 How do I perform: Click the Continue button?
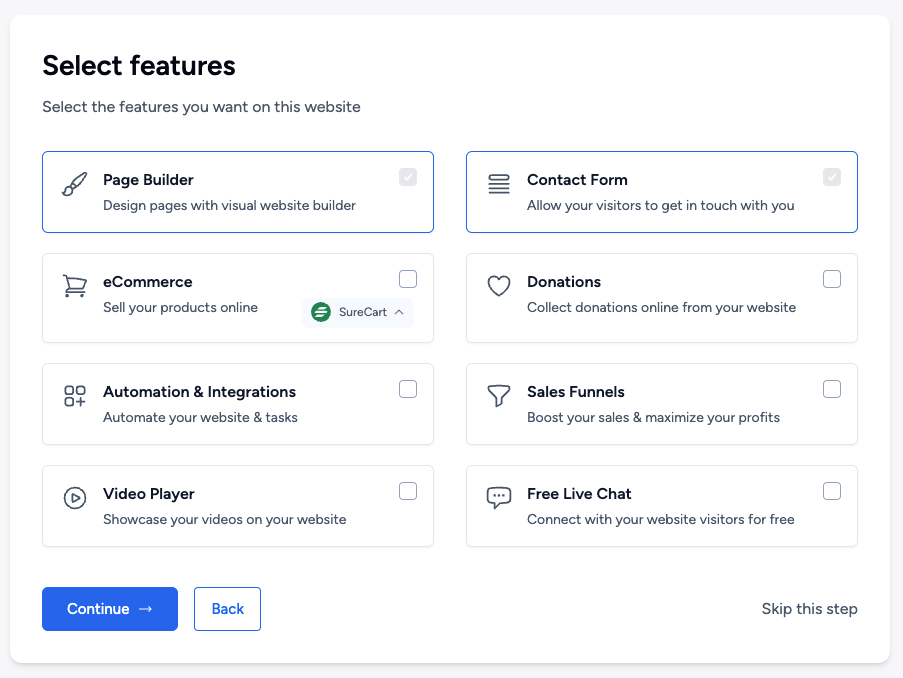click(109, 608)
